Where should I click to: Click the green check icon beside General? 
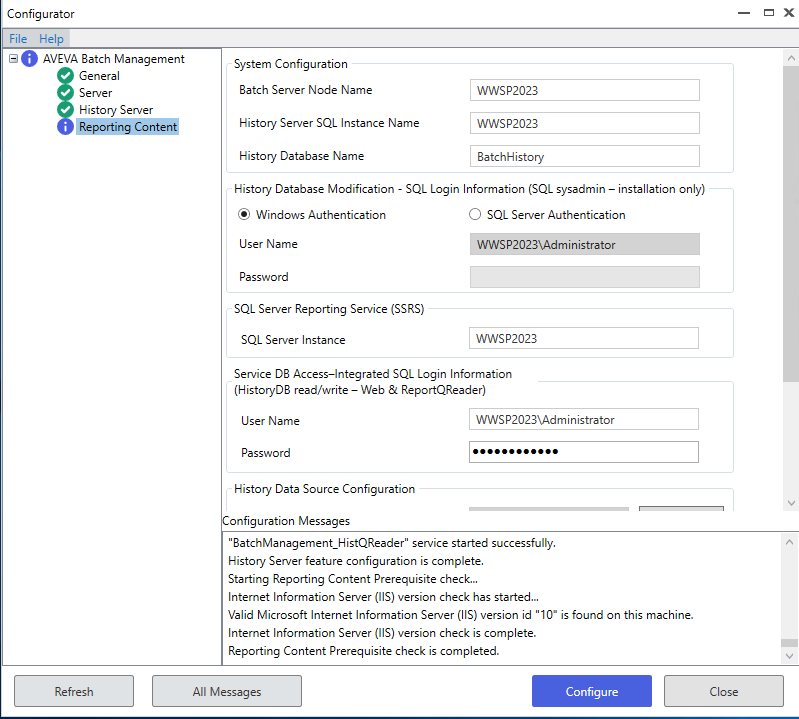pos(65,75)
